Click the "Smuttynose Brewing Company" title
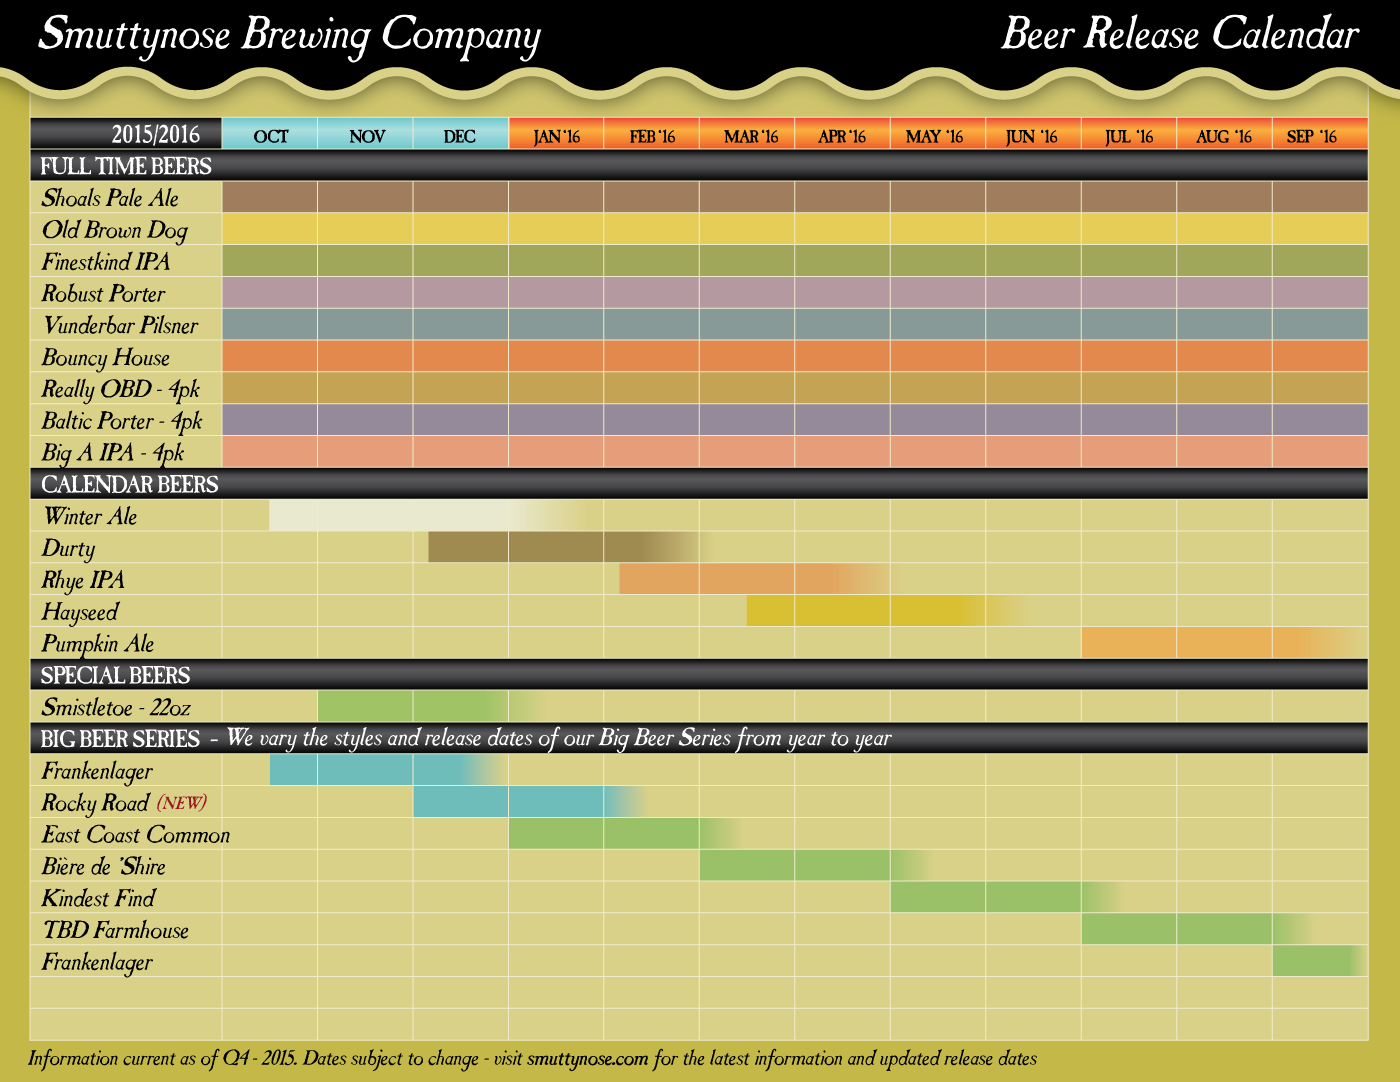The image size is (1400, 1082). pyautogui.click(x=289, y=35)
